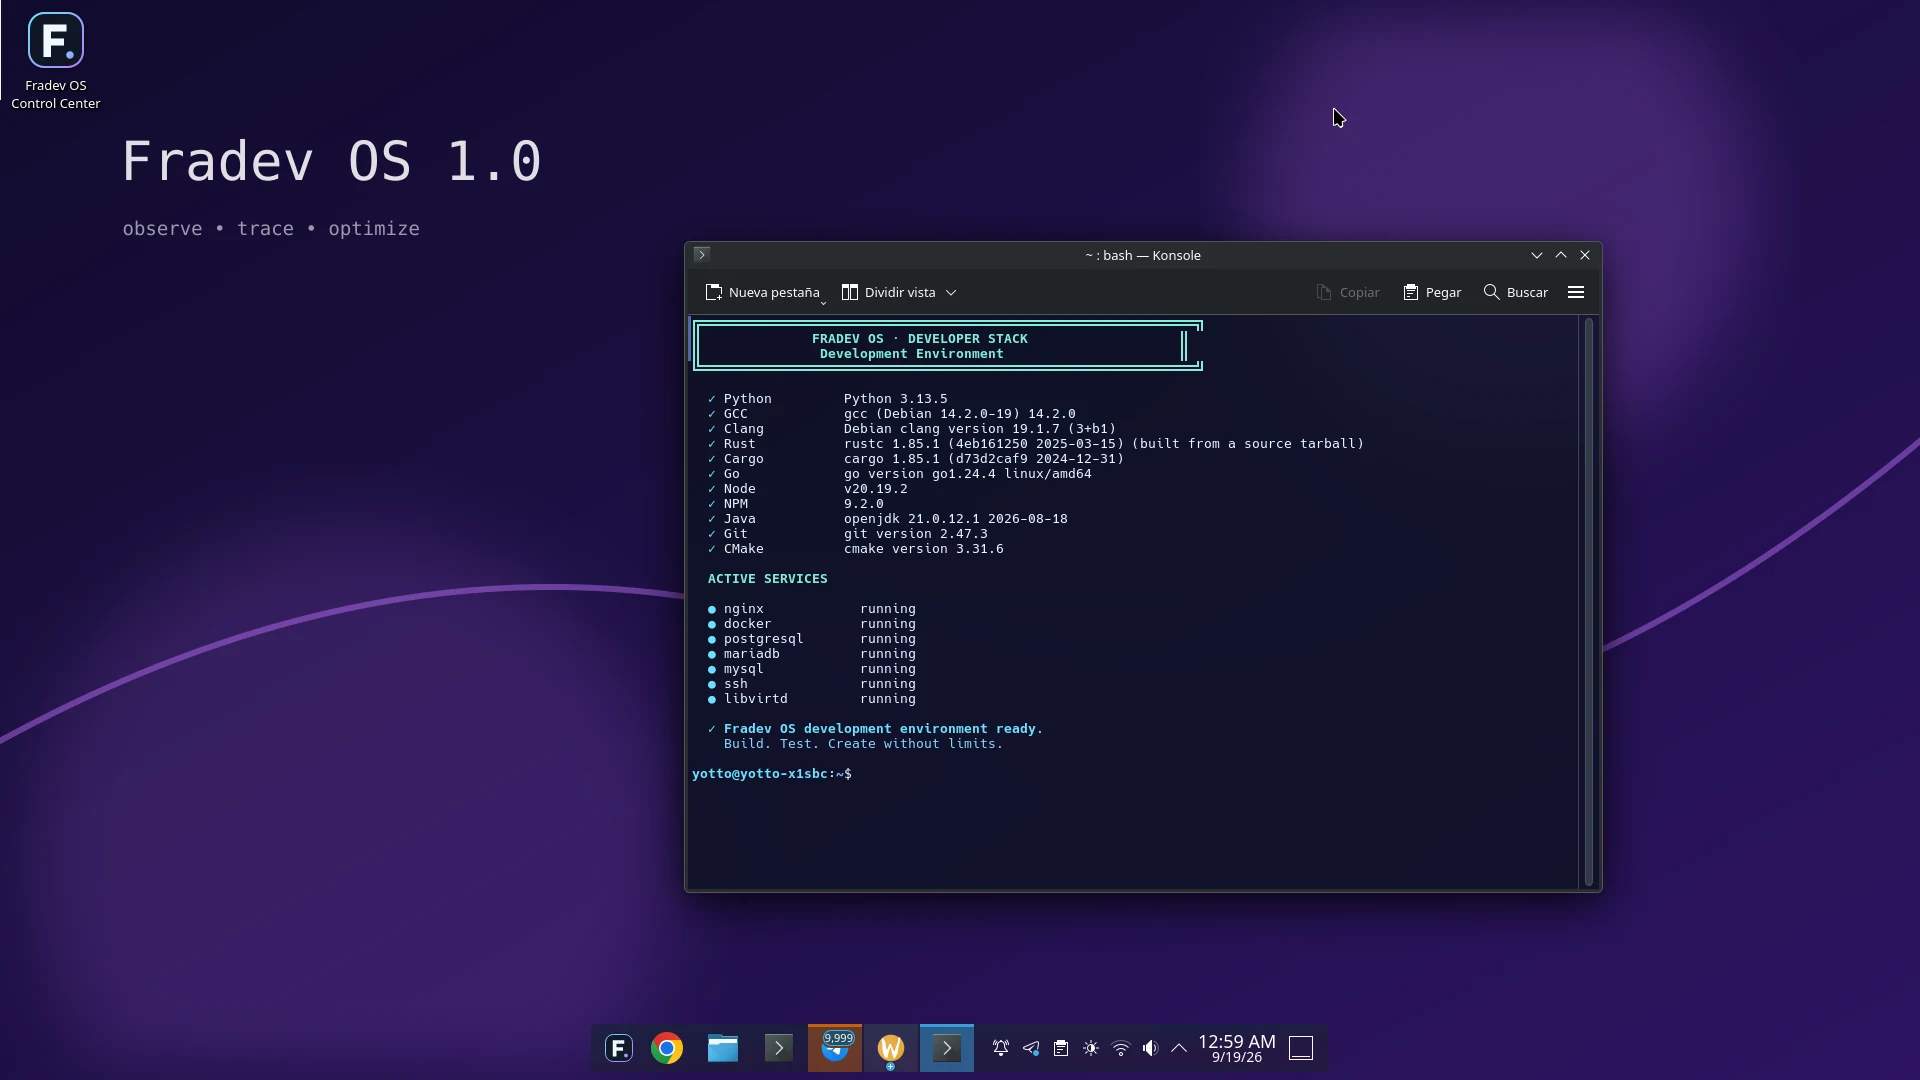Open the volume control tray icon
This screenshot has height=1080, width=1920.
1151,1048
